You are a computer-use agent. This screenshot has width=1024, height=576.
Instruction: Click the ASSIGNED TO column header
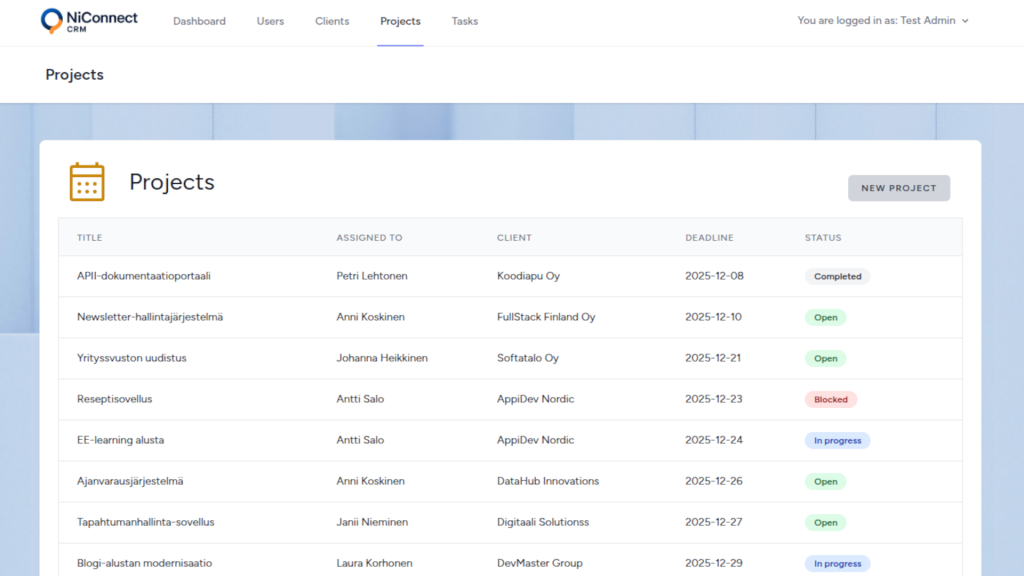[369, 238]
